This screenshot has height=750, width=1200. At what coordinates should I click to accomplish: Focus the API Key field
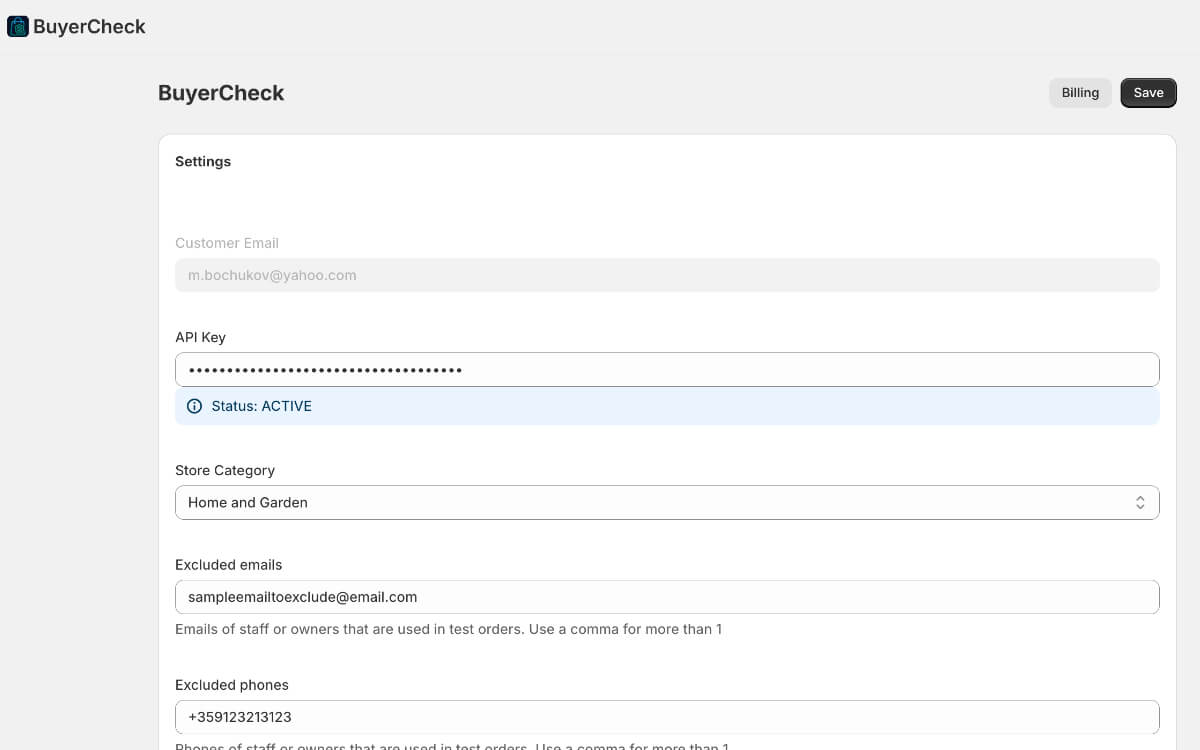[667, 370]
